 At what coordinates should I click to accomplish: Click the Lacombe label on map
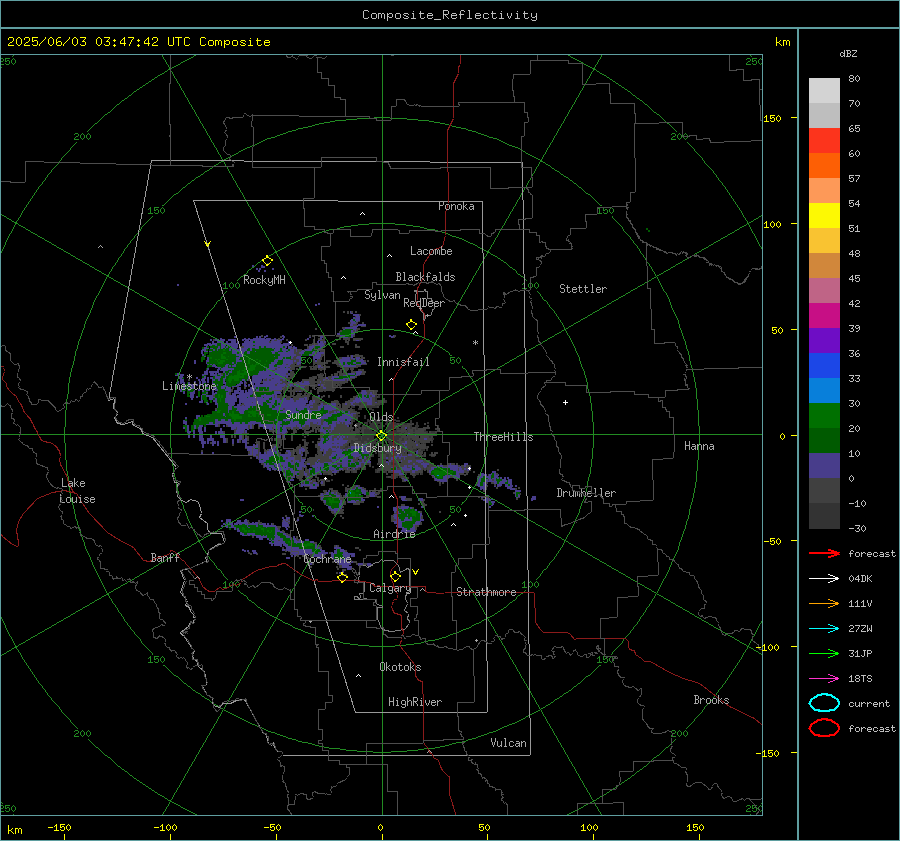point(431,251)
